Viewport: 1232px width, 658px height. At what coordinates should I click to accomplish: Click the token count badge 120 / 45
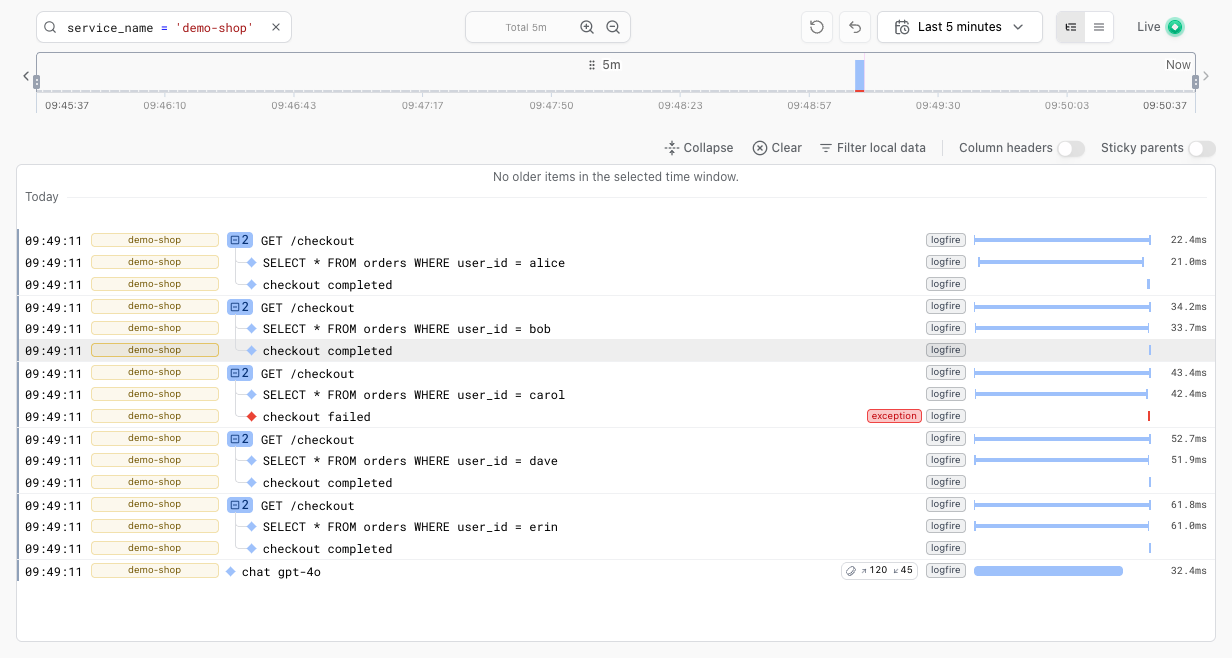[x=879, y=571]
